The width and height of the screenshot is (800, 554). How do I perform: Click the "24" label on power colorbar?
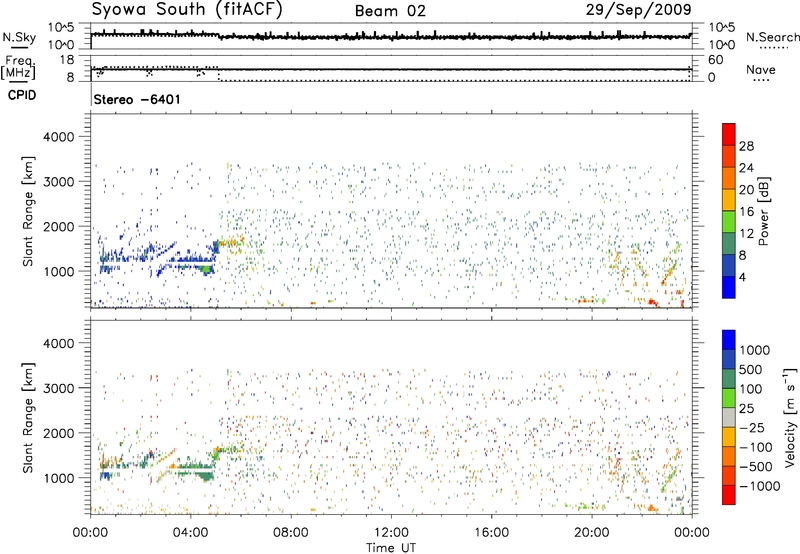click(x=746, y=168)
